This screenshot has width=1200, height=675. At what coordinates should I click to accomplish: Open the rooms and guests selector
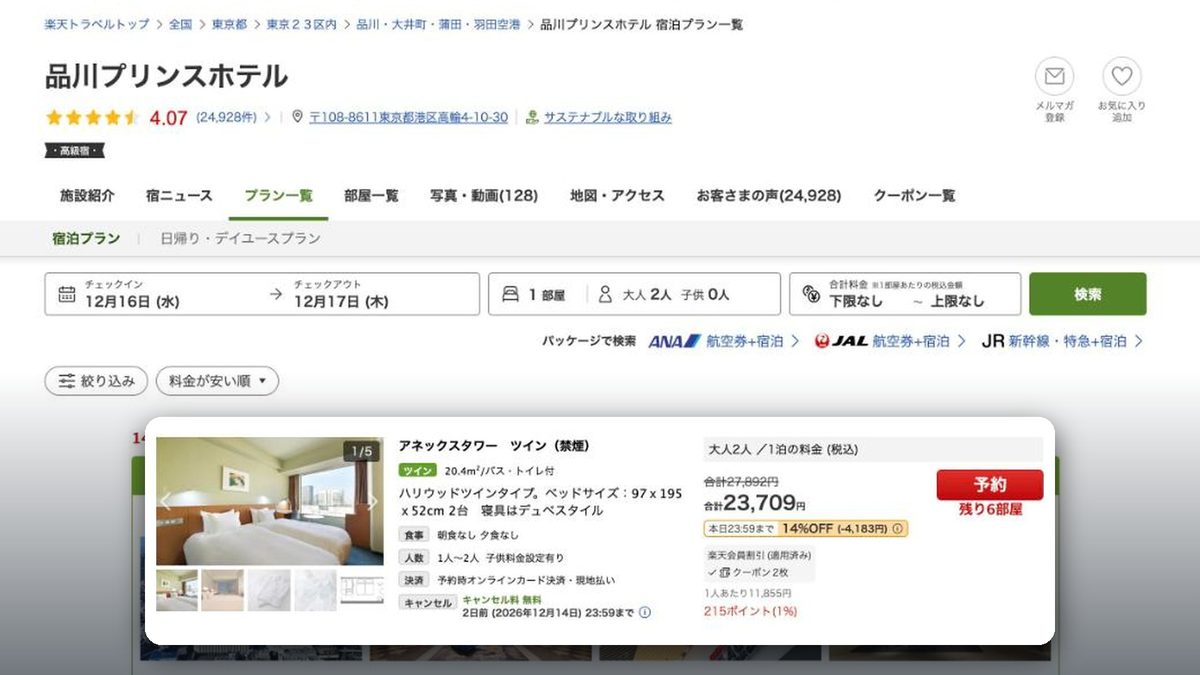point(634,294)
